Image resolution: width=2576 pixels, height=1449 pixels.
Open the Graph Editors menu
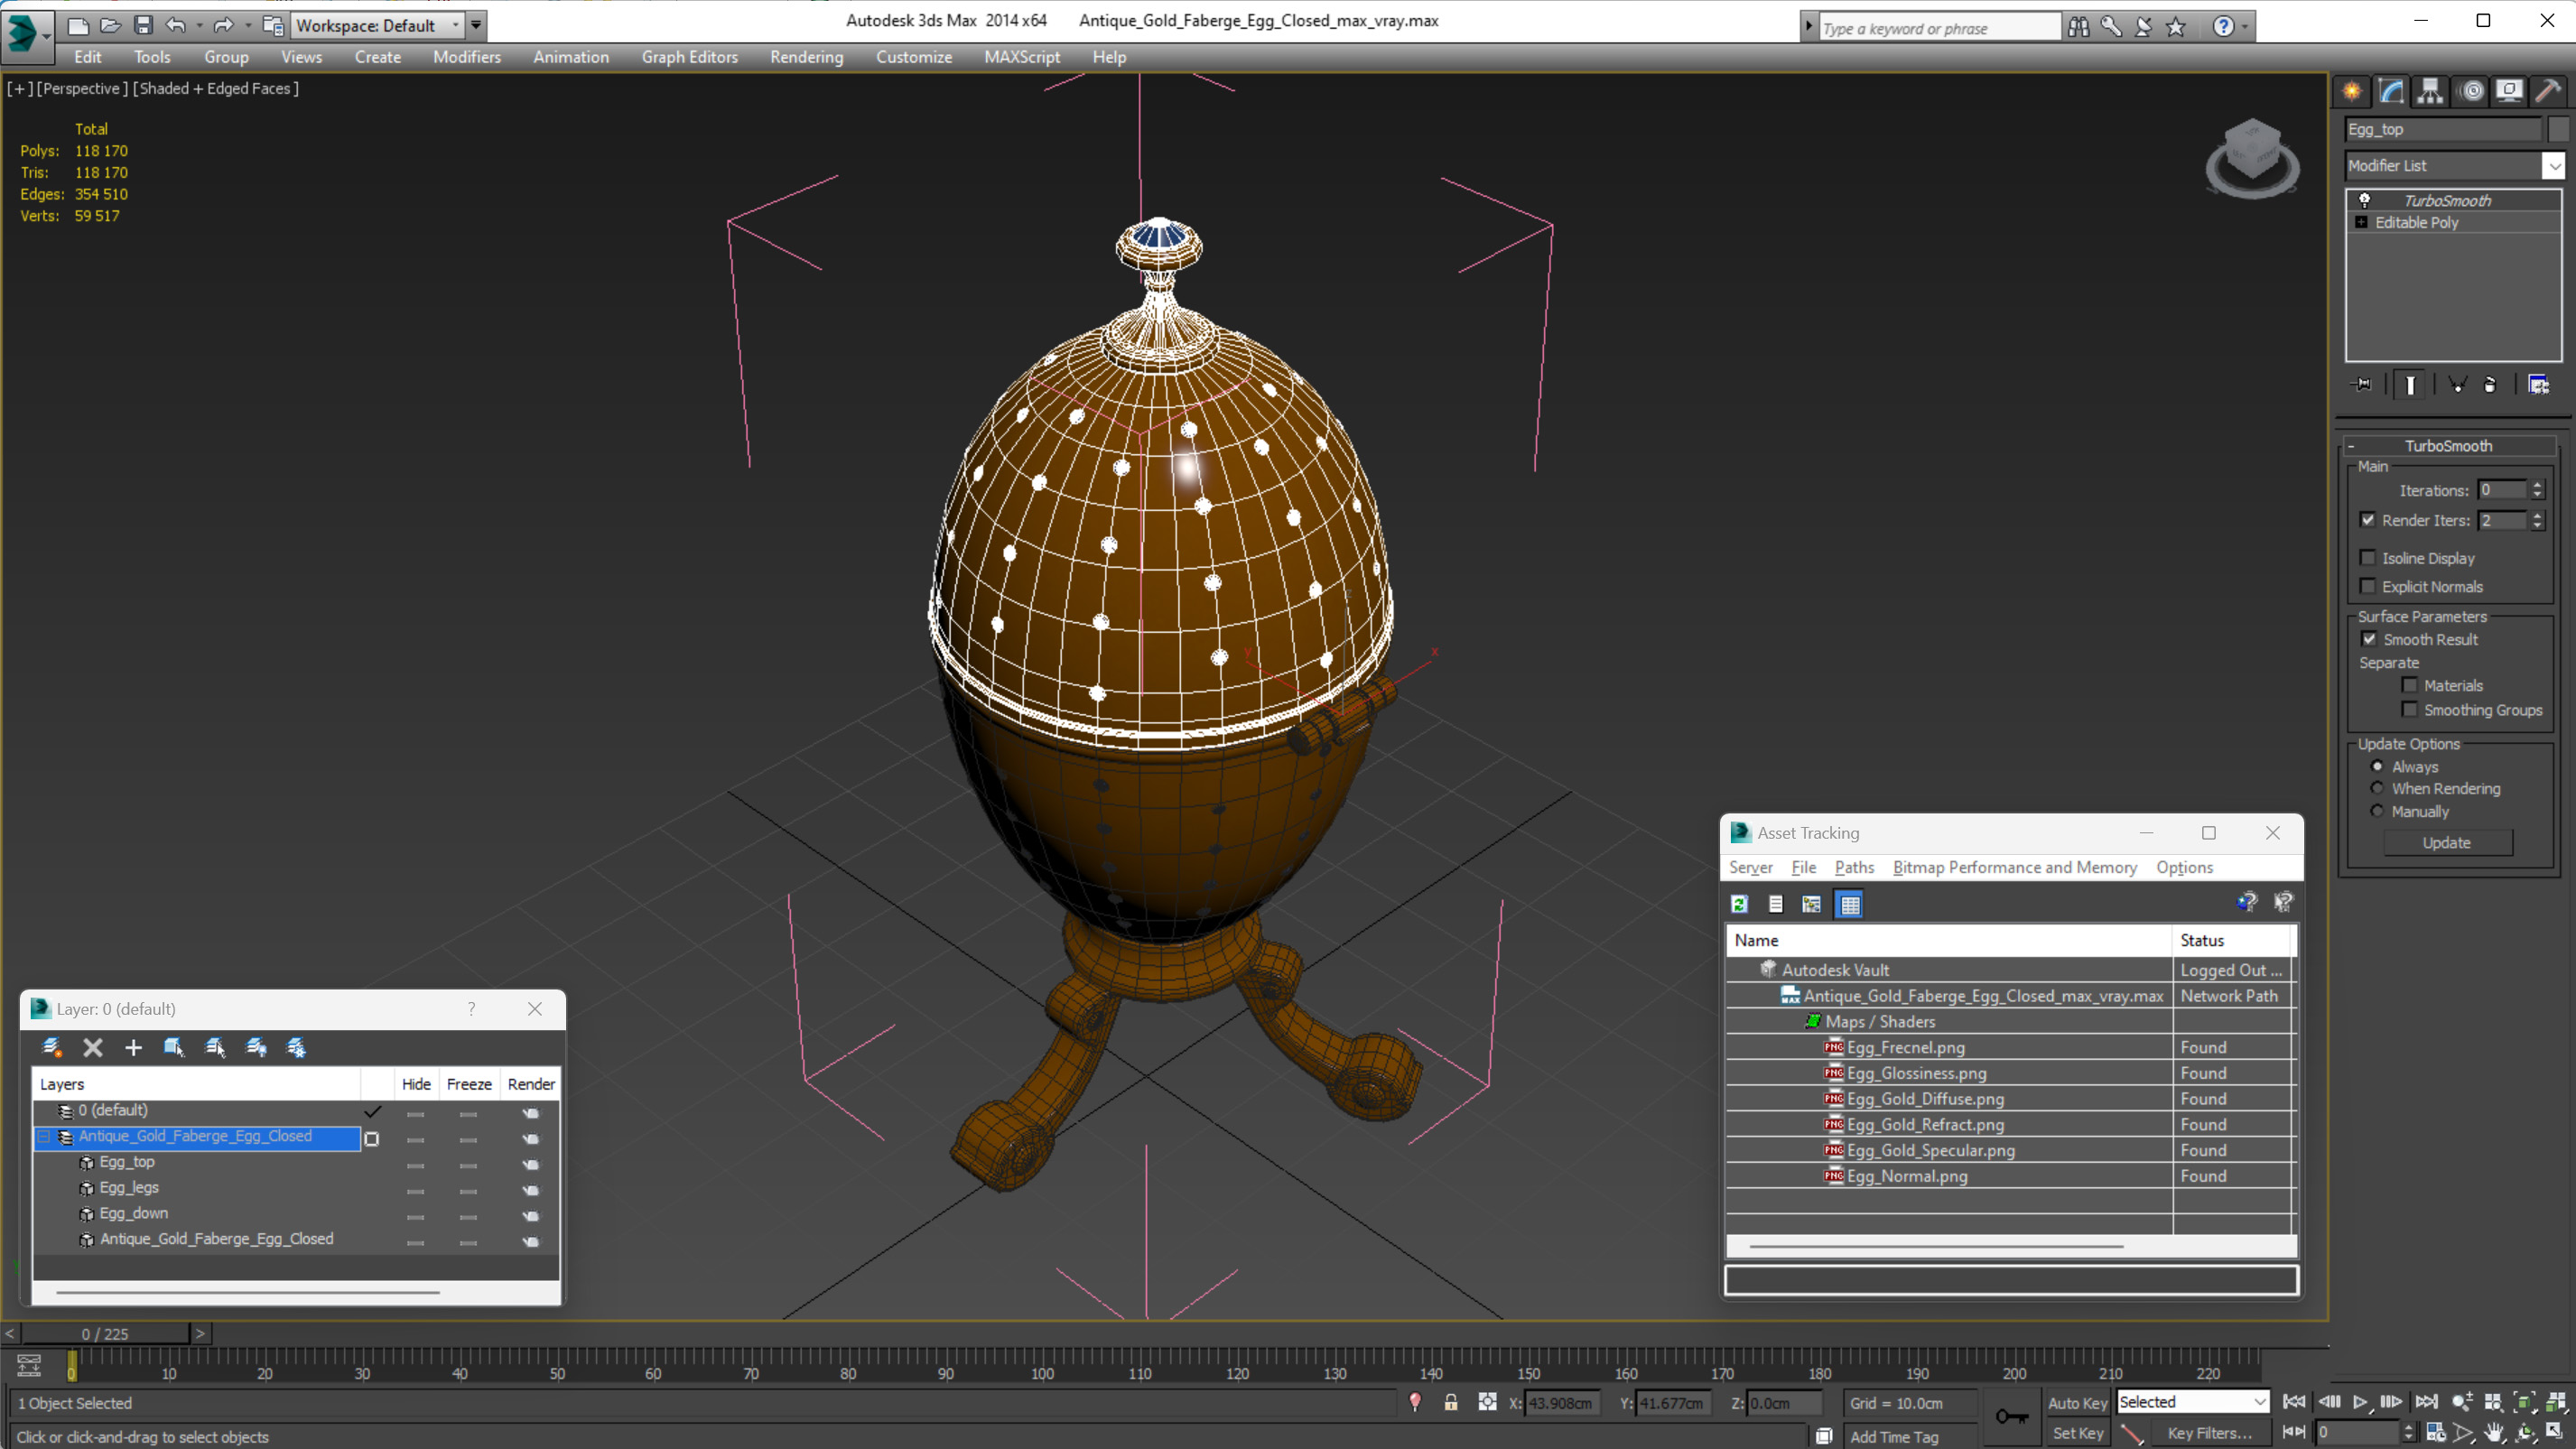(689, 57)
